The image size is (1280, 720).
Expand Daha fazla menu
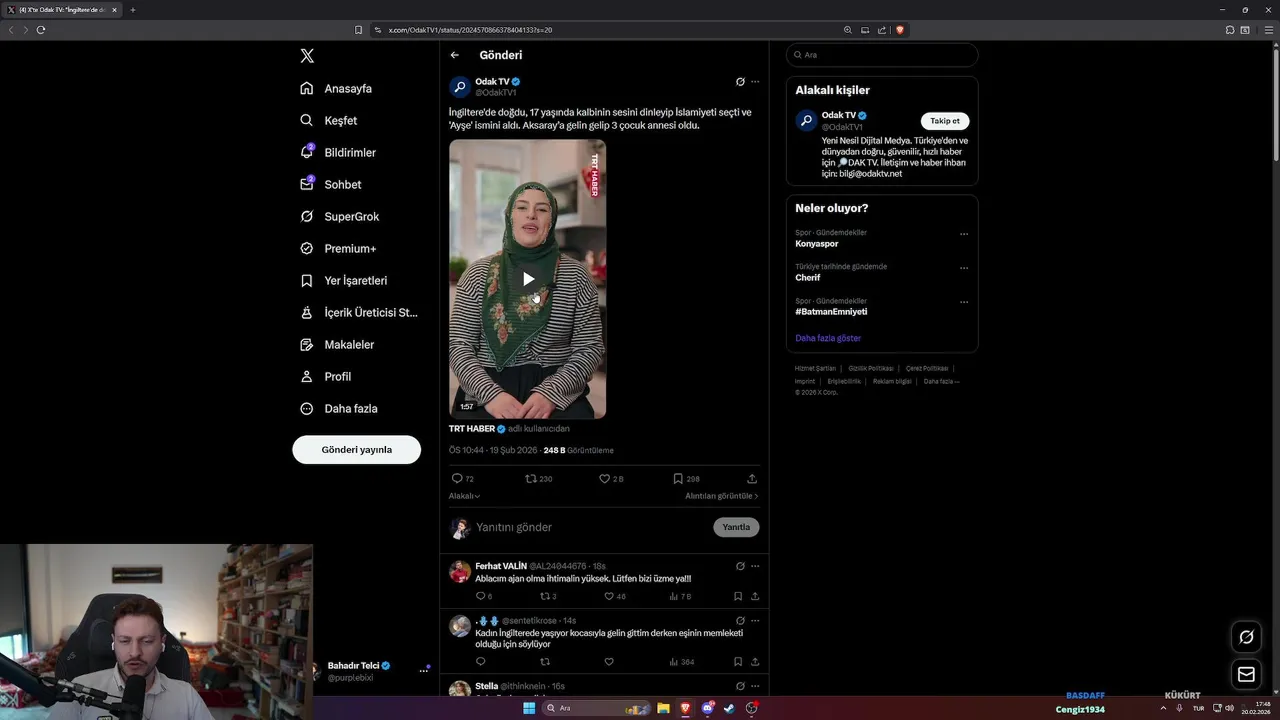[x=339, y=408]
